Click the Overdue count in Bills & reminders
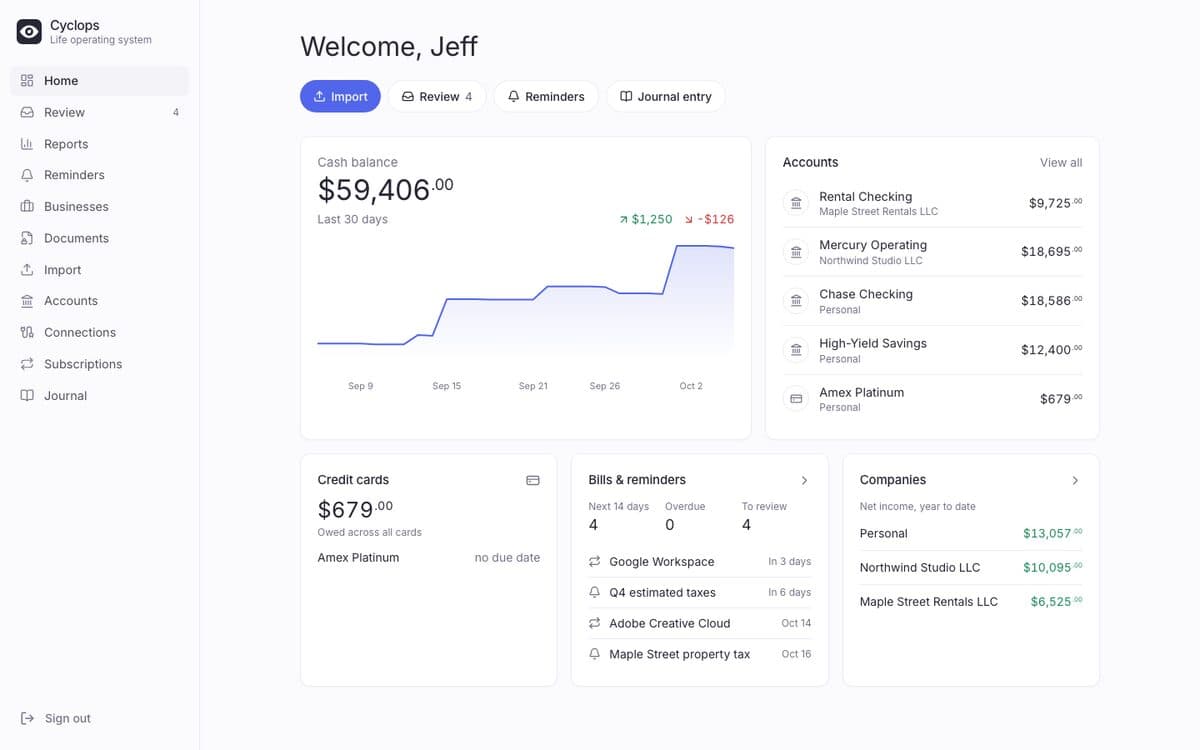The height and width of the screenshot is (750, 1200). point(669,525)
